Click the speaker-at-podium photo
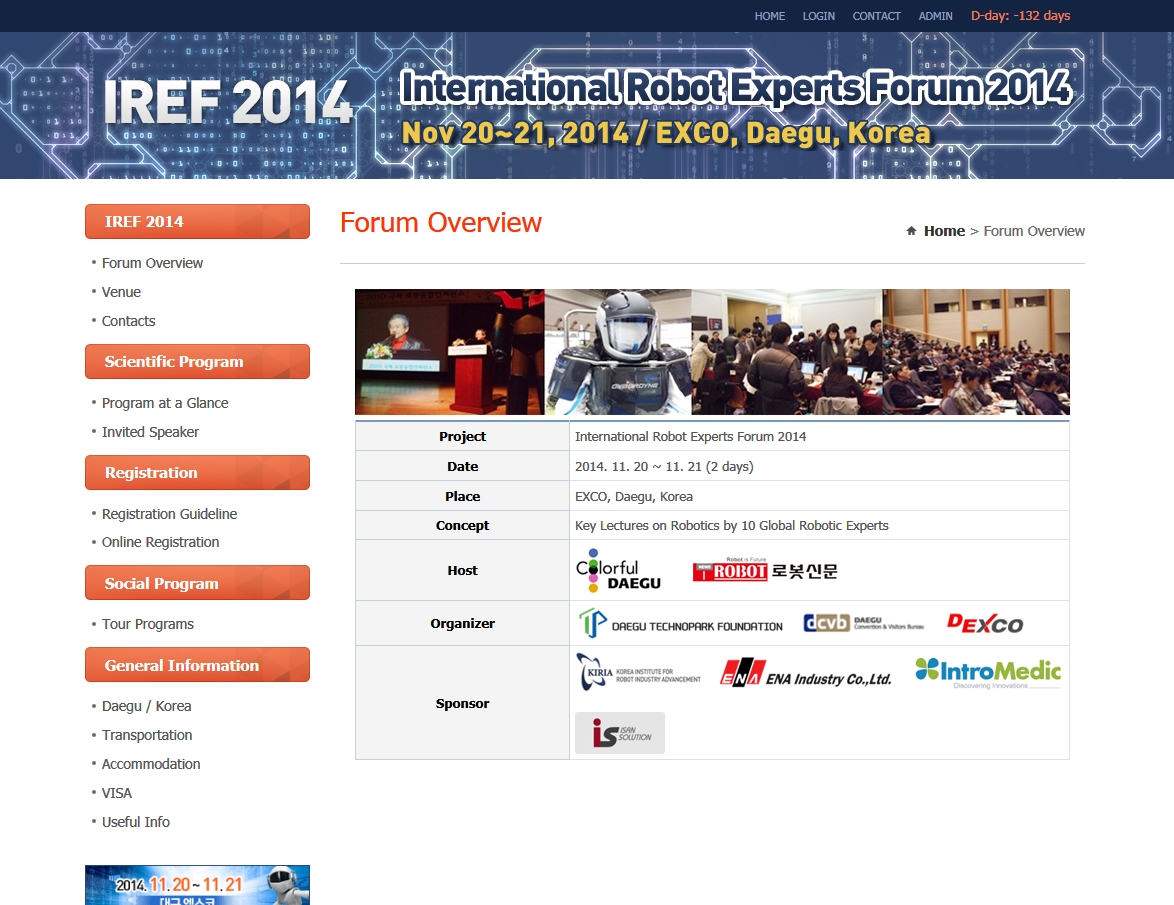The width and height of the screenshot is (1174, 905). pos(450,352)
